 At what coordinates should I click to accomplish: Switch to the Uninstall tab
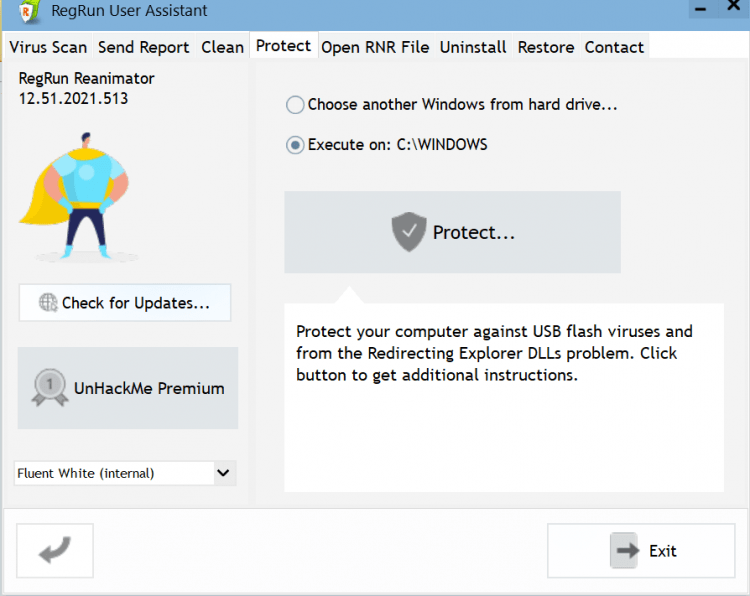coord(473,47)
